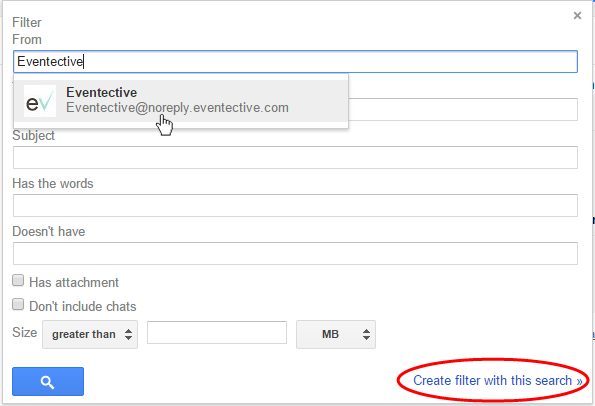Image resolution: width=595 pixels, height=406 pixels.
Task: Click the Subject field label
Action: [33, 136]
